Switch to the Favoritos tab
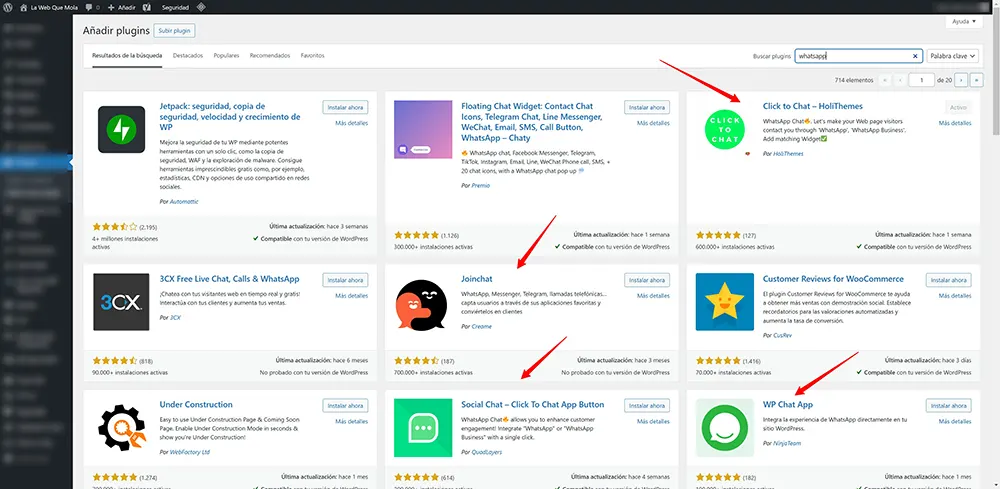 point(312,55)
